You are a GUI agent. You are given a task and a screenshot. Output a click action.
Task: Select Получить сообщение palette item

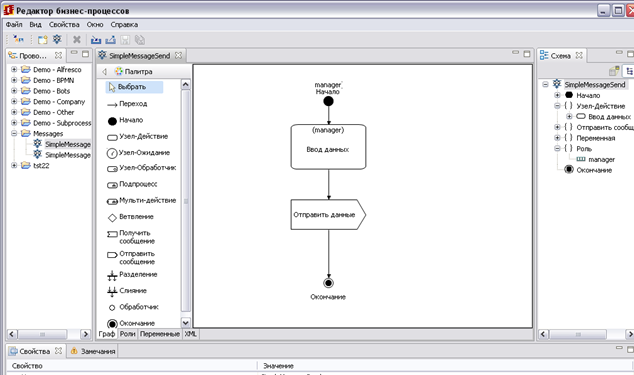(131, 237)
